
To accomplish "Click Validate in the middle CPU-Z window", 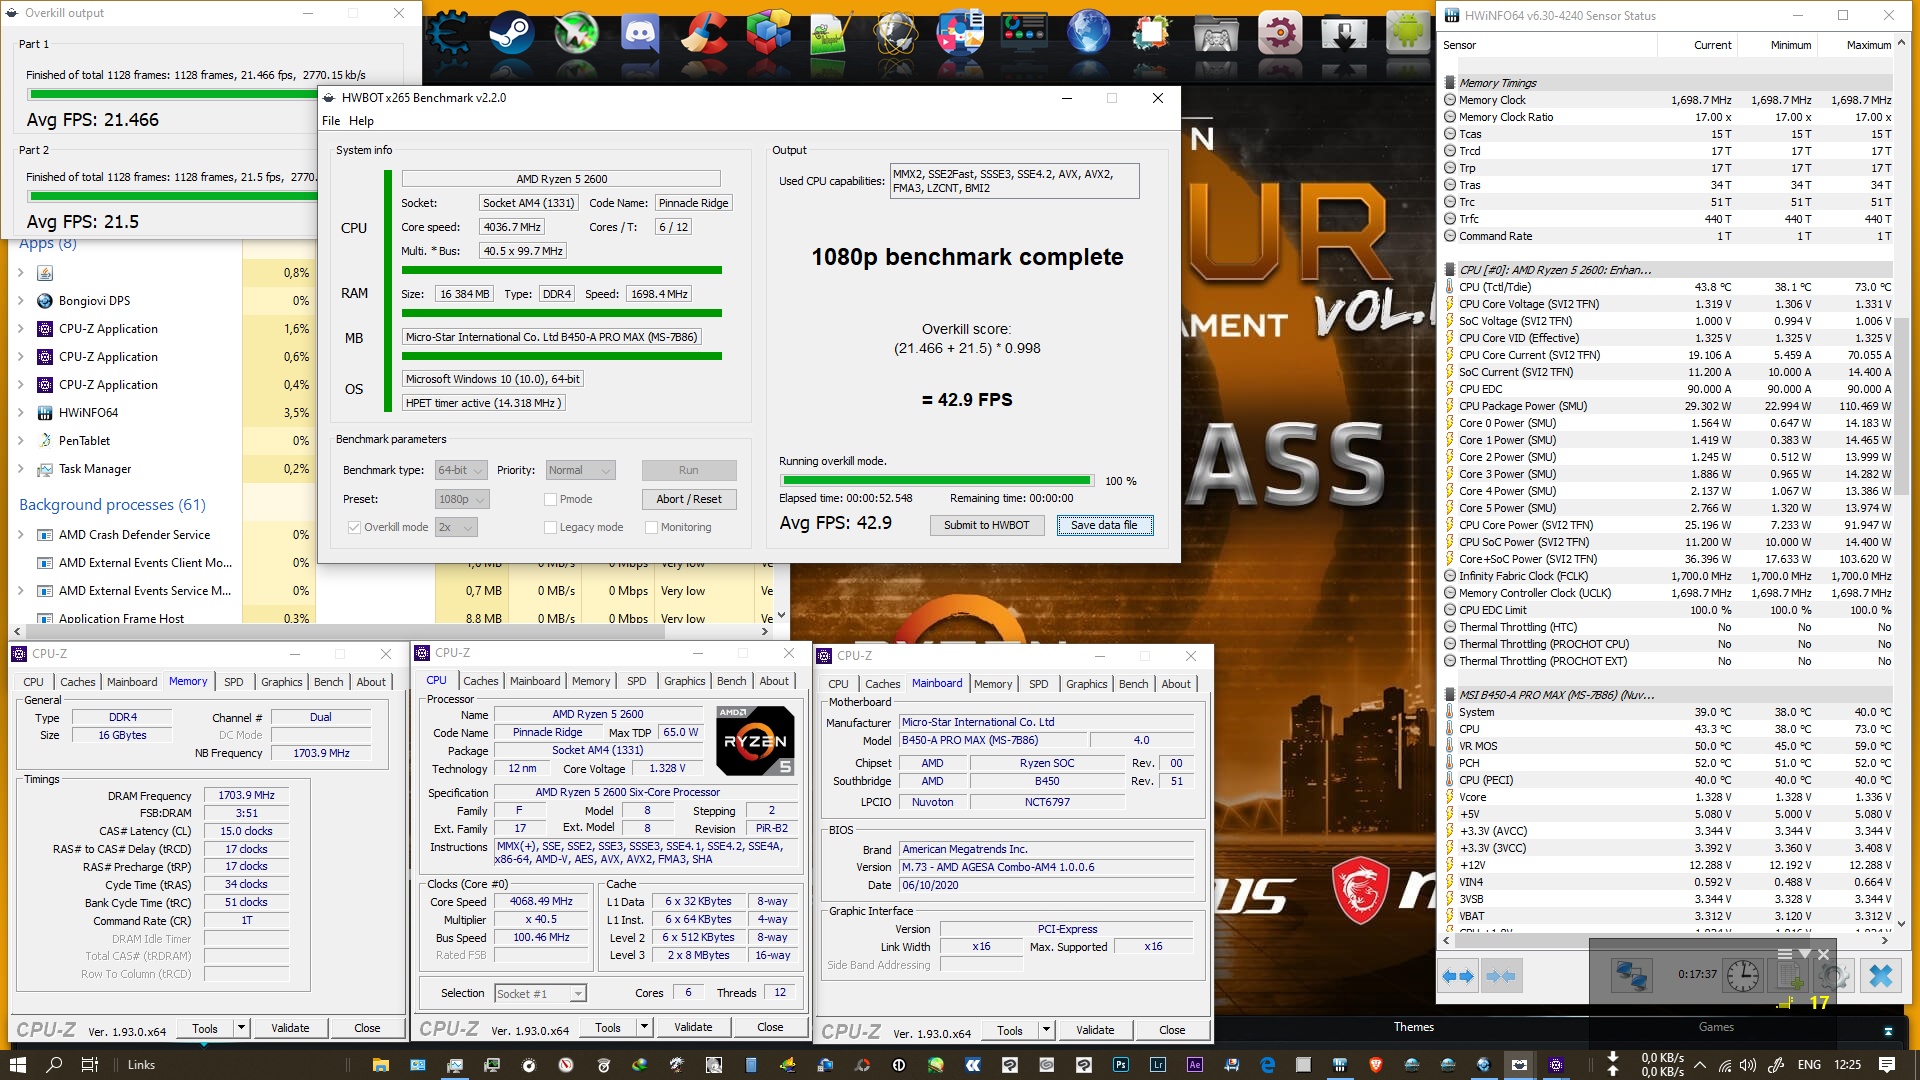I will point(693,1027).
